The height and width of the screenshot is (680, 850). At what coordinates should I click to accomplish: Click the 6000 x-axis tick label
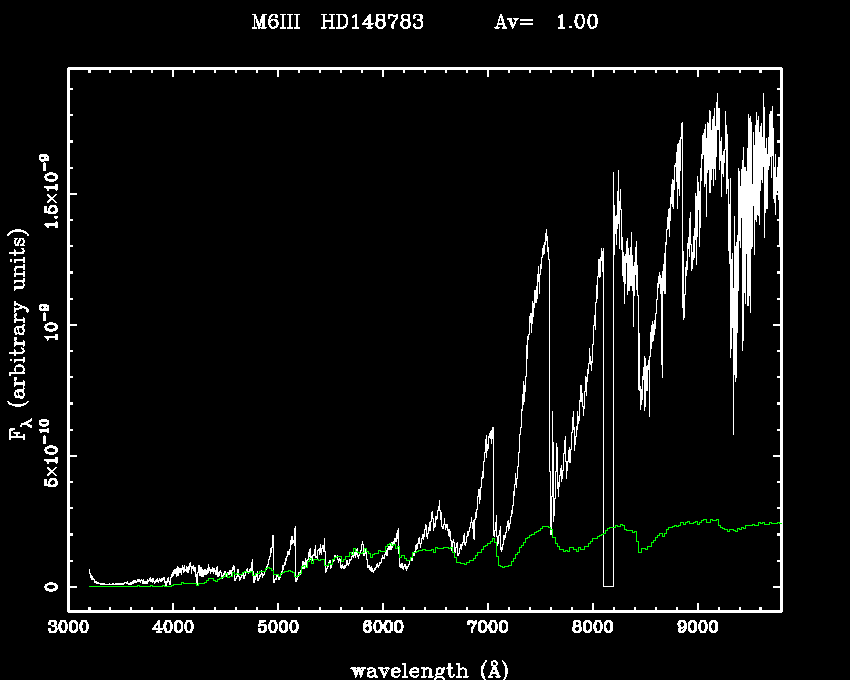coord(382,629)
